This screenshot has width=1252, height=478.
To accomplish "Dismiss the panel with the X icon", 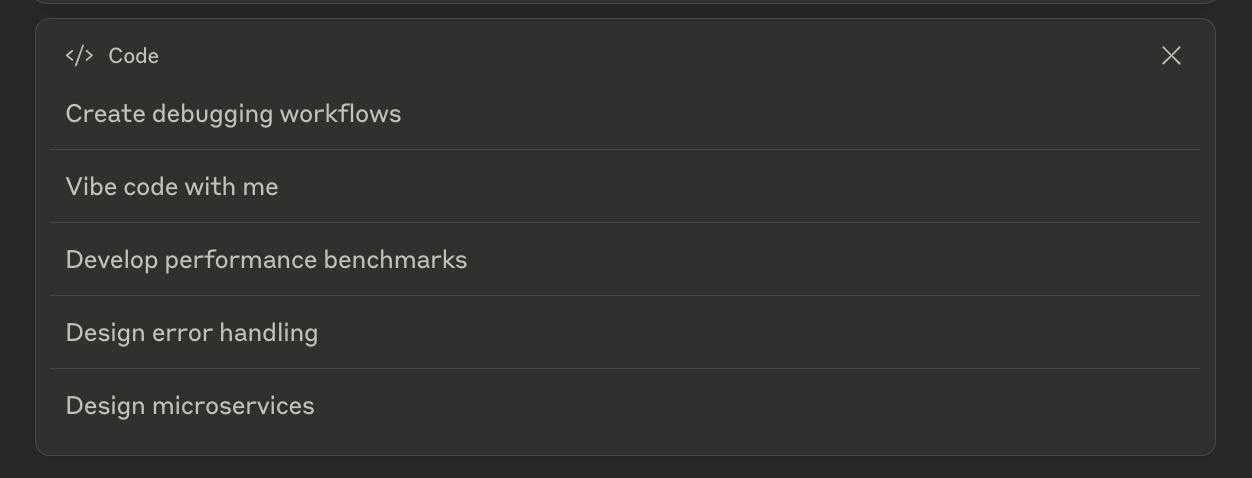I will pyautogui.click(x=1171, y=56).
